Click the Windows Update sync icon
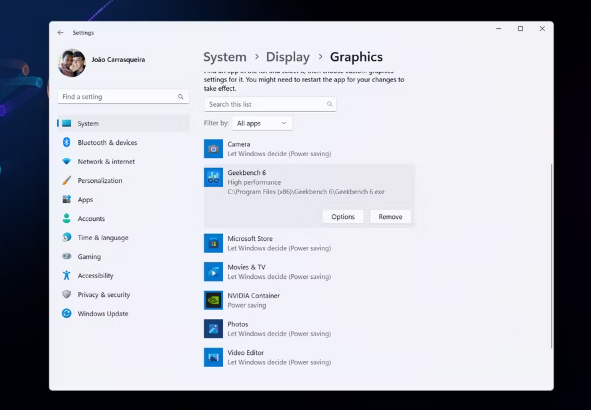This screenshot has width=591, height=410. pyautogui.click(x=67, y=313)
